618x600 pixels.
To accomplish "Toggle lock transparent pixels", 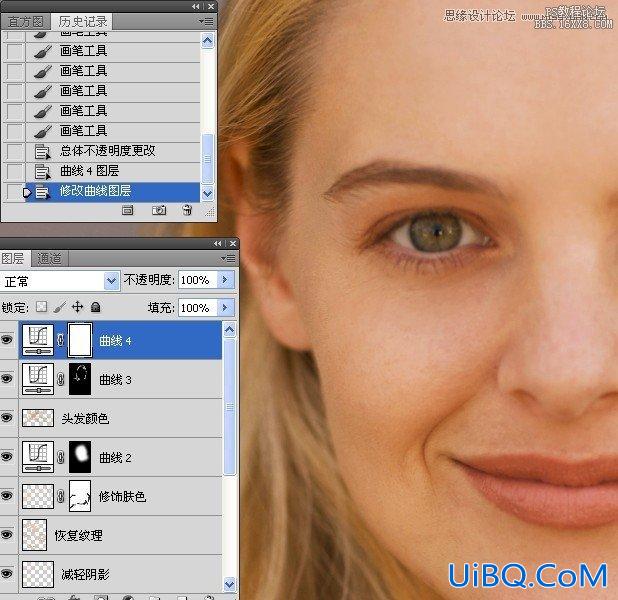I will [x=41, y=307].
